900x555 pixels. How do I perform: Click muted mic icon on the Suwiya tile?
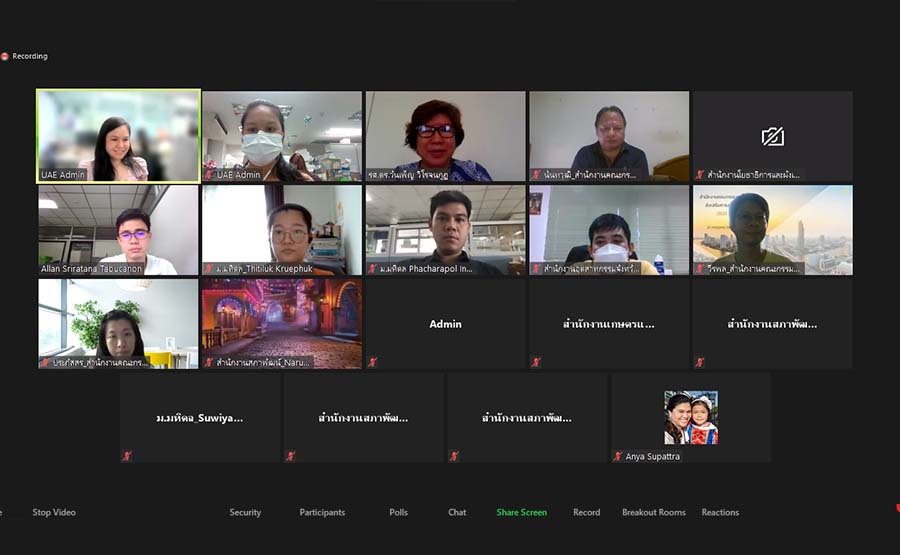tap(127, 456)
